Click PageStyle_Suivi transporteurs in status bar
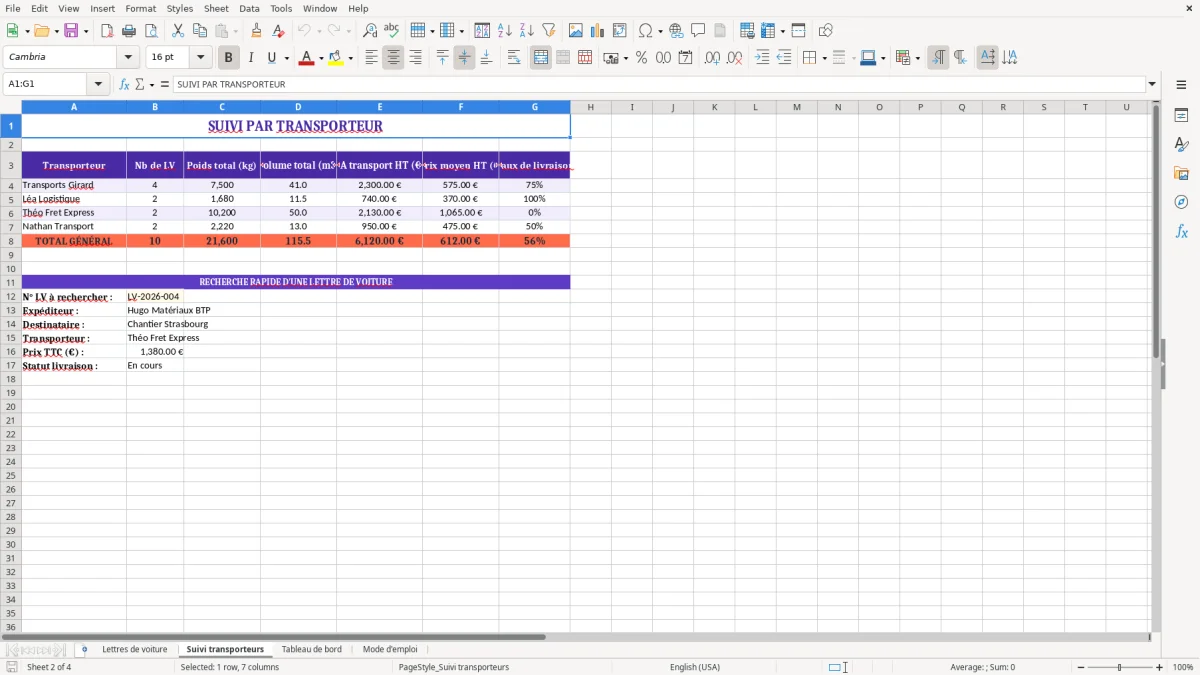Screen dimensions: 1200x675 click(x=454, y=667)
